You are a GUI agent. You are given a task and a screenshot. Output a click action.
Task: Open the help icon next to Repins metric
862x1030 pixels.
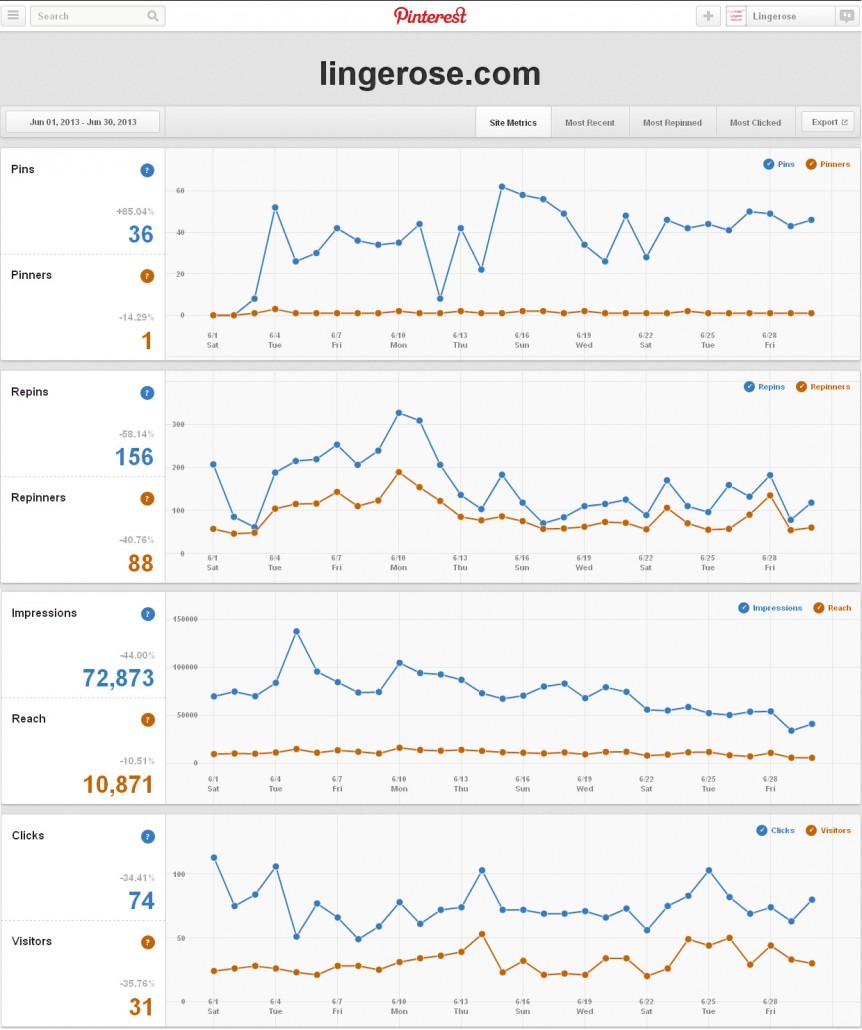pos(147,393)
